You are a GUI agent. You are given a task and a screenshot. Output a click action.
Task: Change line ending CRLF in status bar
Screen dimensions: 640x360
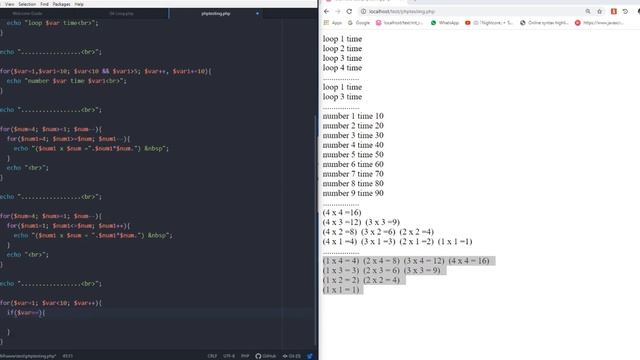(212, 356)
